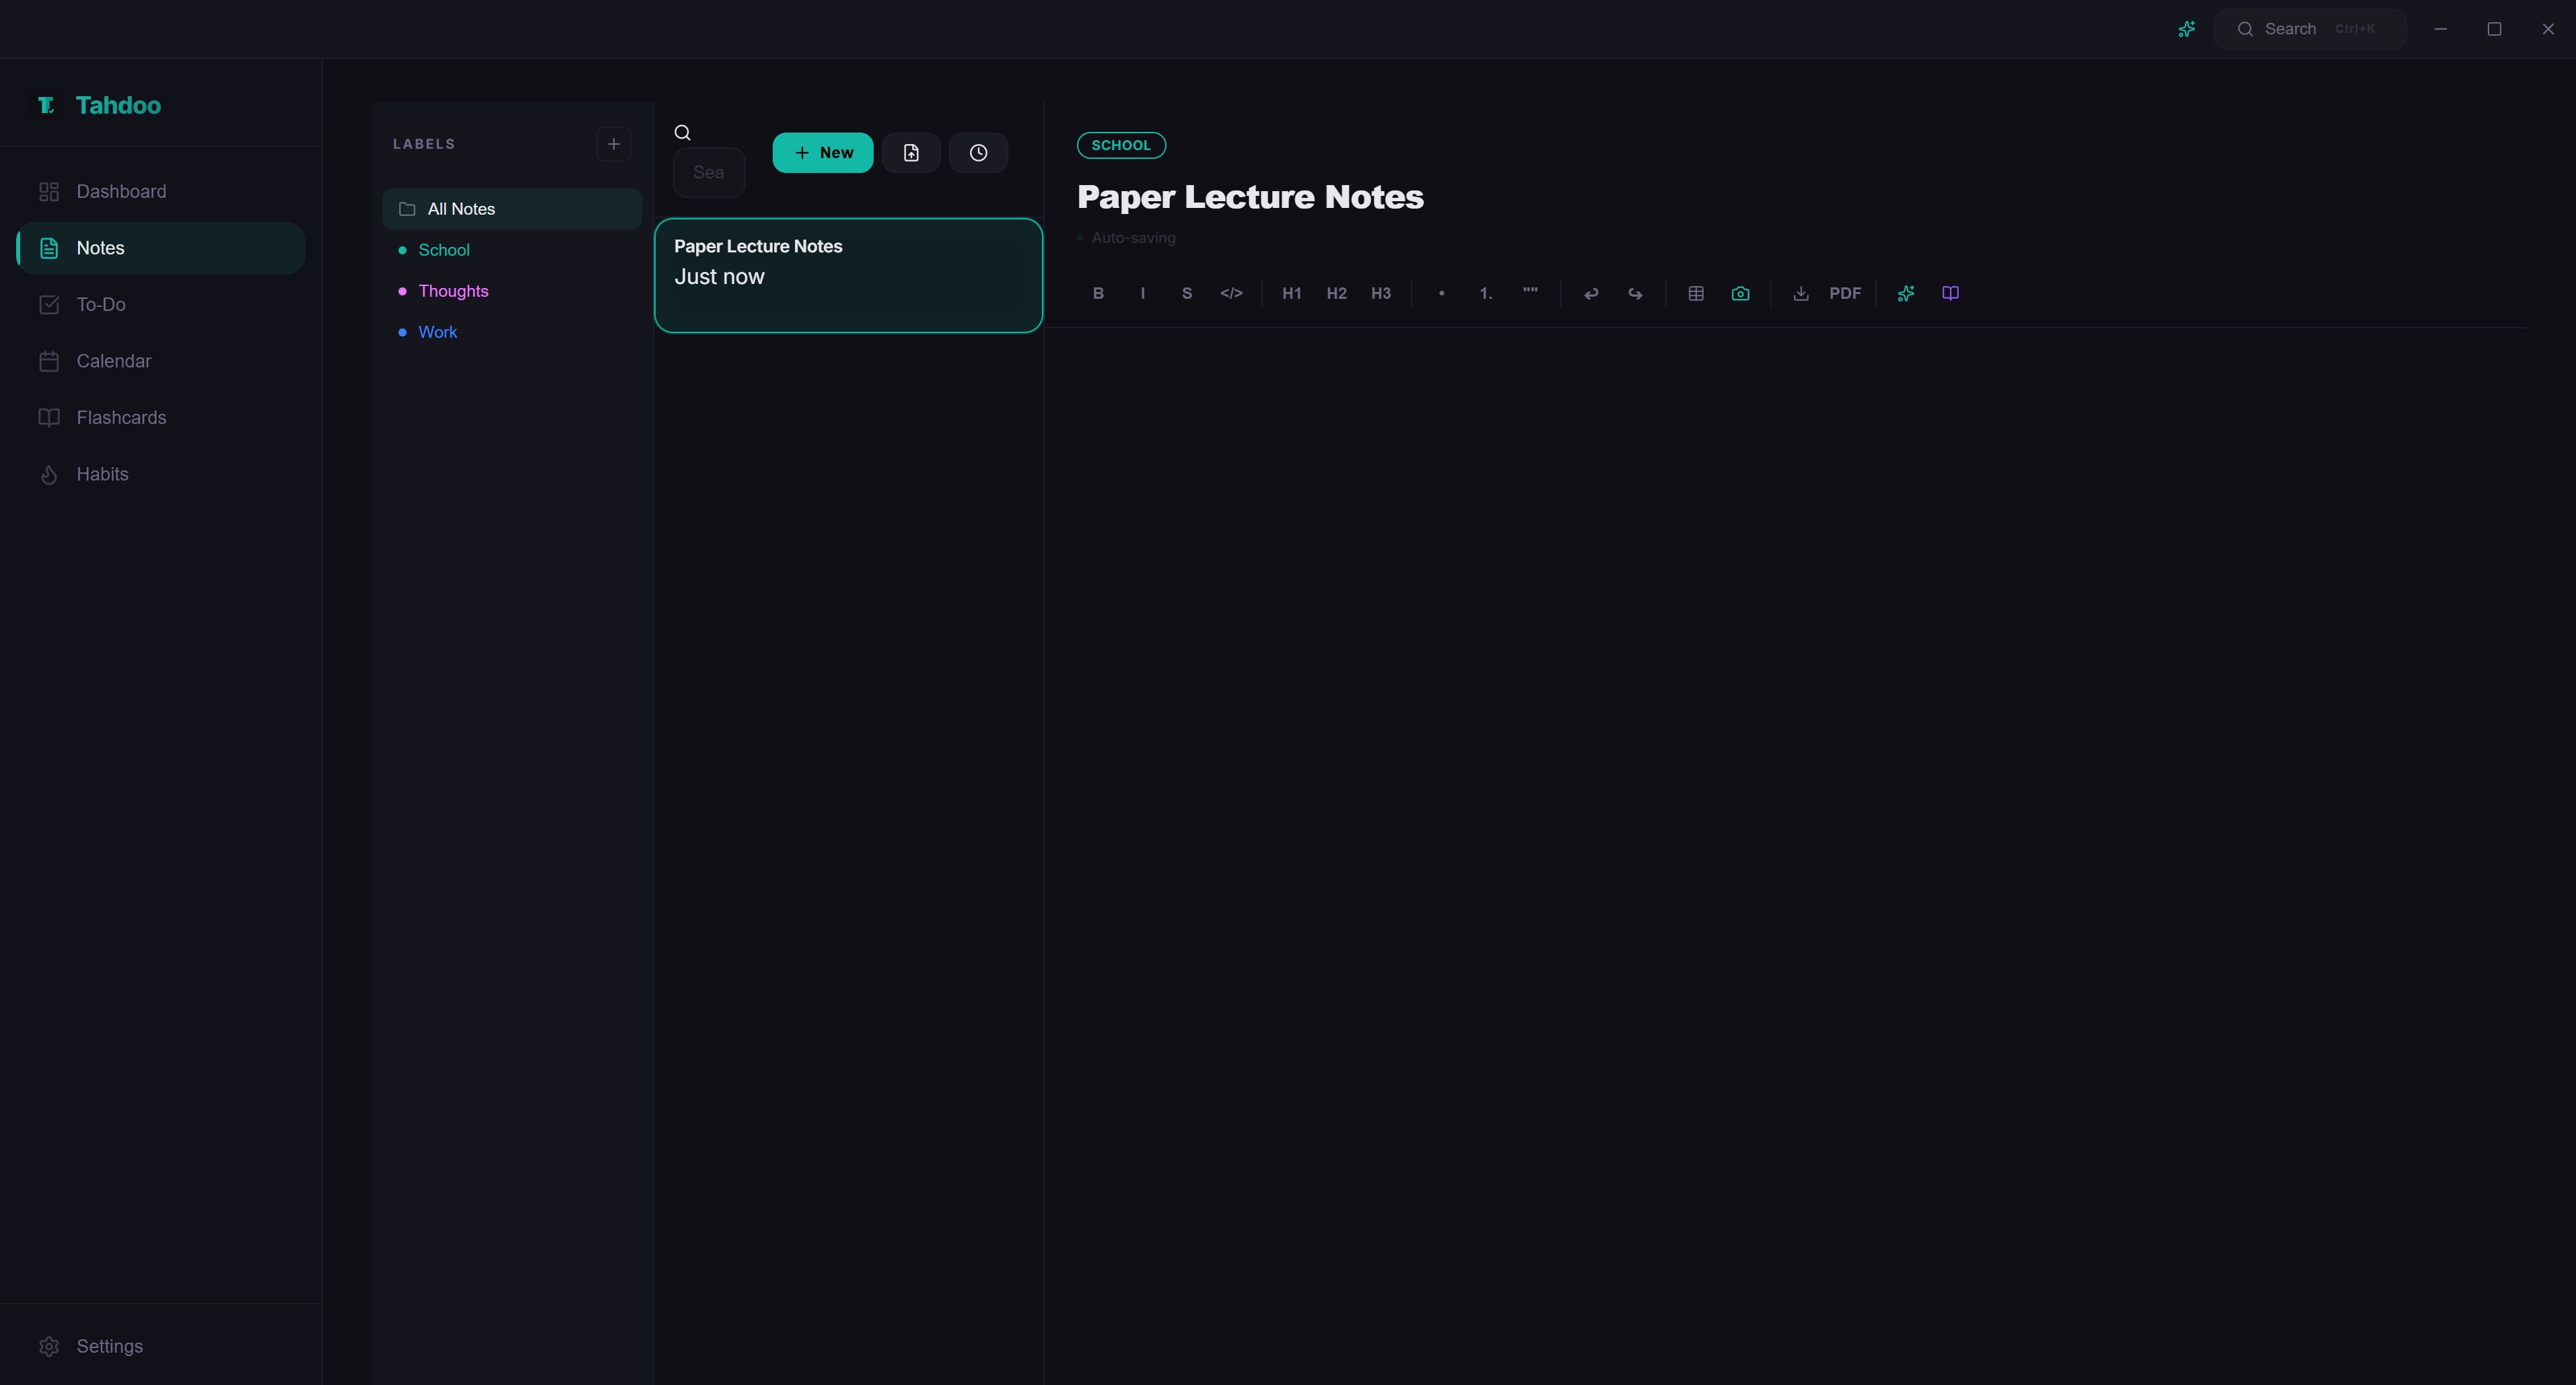Click the file upload icon next to New
The image size is (2576, 1385).
[x=910, y=153]
